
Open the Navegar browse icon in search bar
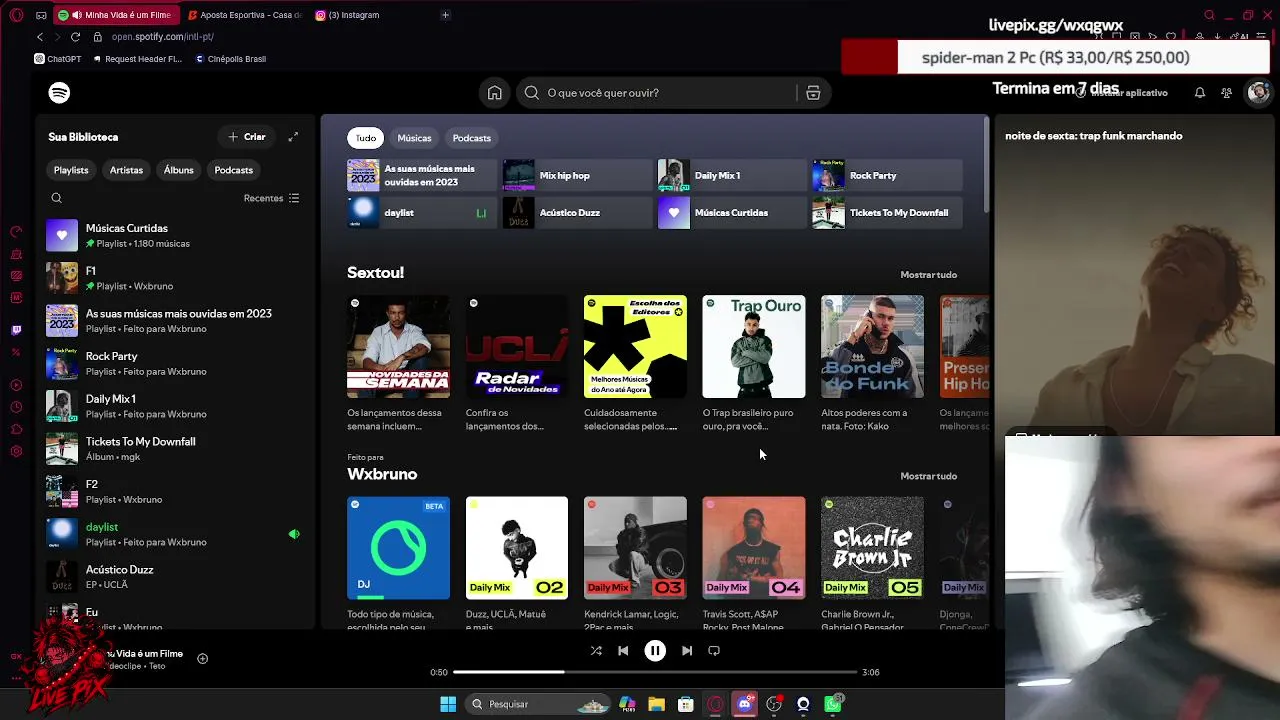[x=813, y=93]
